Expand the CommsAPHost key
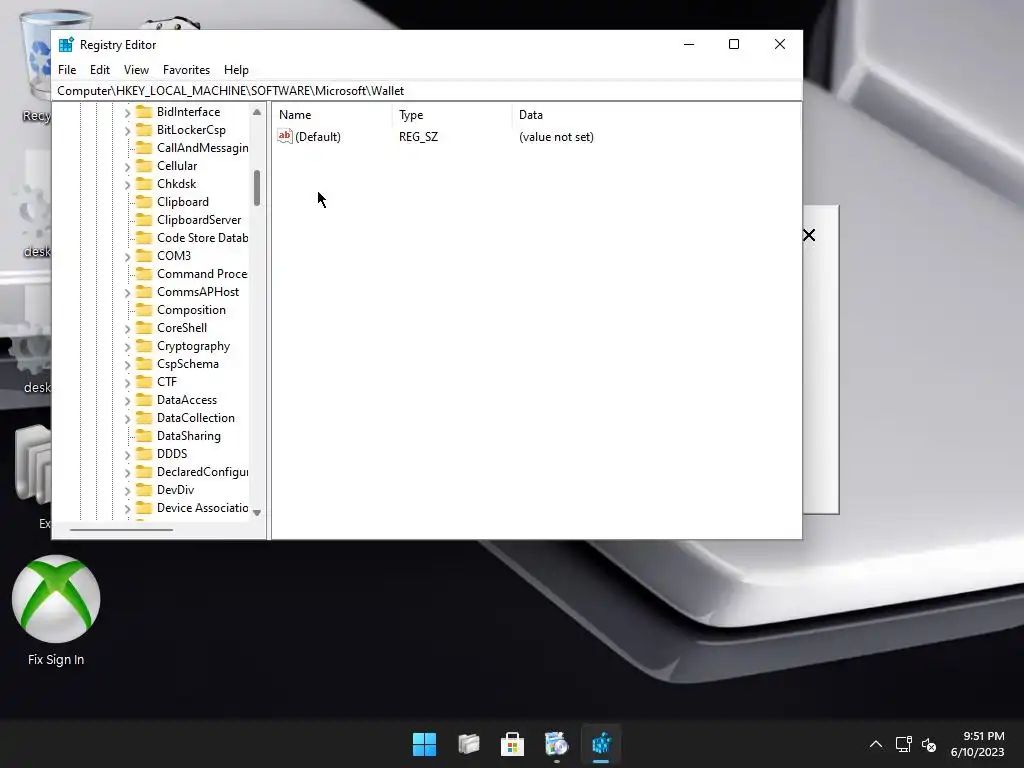 127,293
